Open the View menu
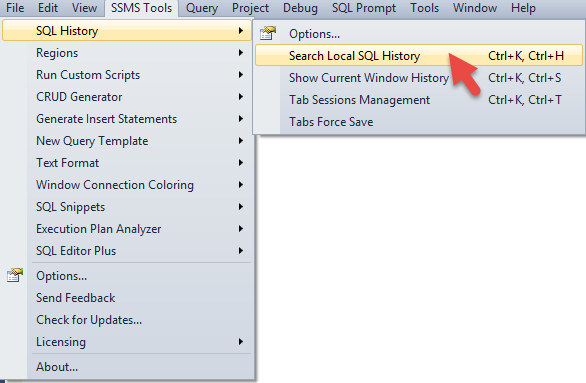This screenshot has width=586, height=383. coord(84,8)
